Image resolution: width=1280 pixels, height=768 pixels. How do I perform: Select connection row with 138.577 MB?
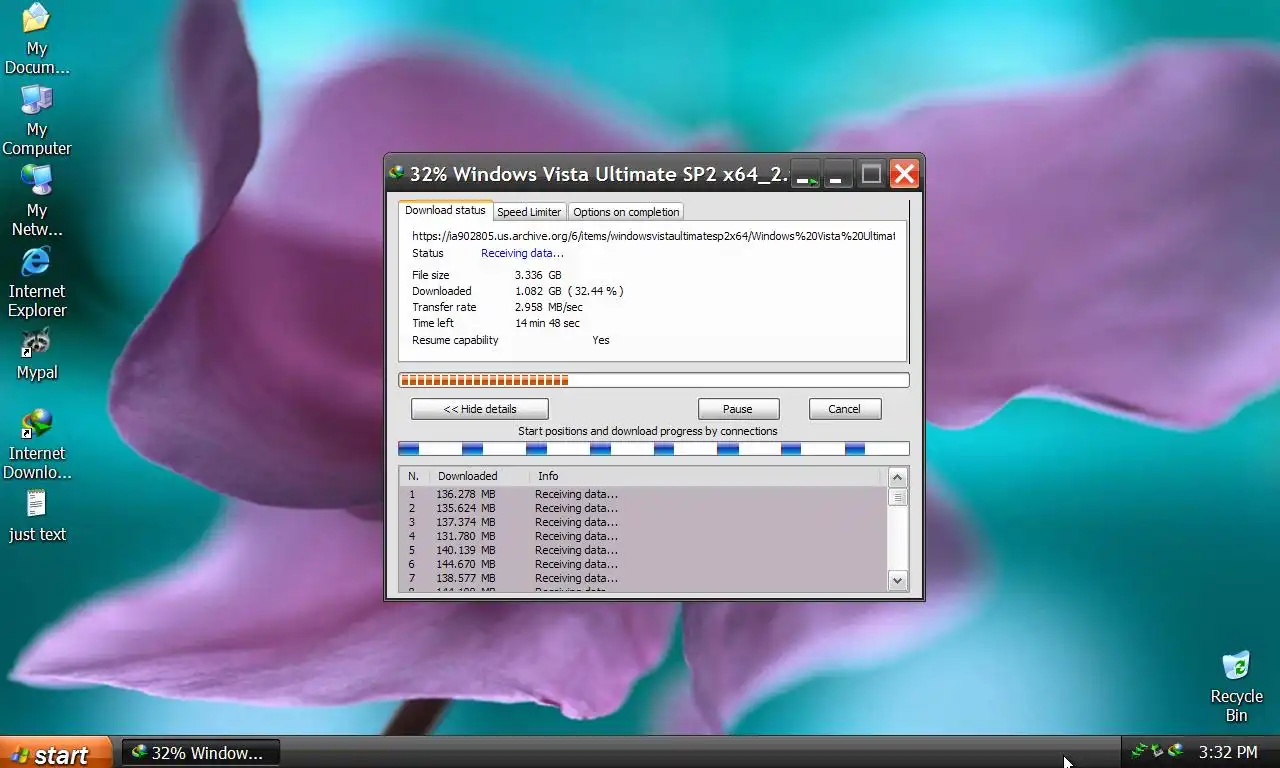(643, 578)
